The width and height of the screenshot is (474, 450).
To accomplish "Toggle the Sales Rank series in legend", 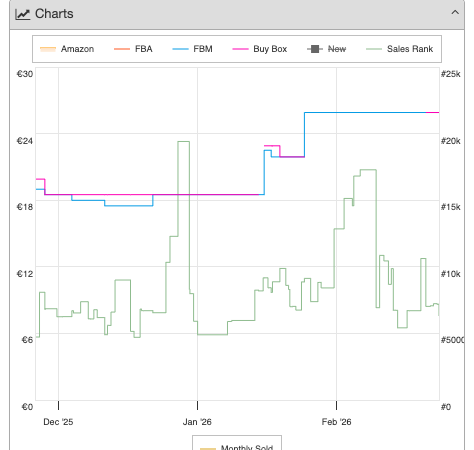I will pyautogui.click(x=399, y=49).
